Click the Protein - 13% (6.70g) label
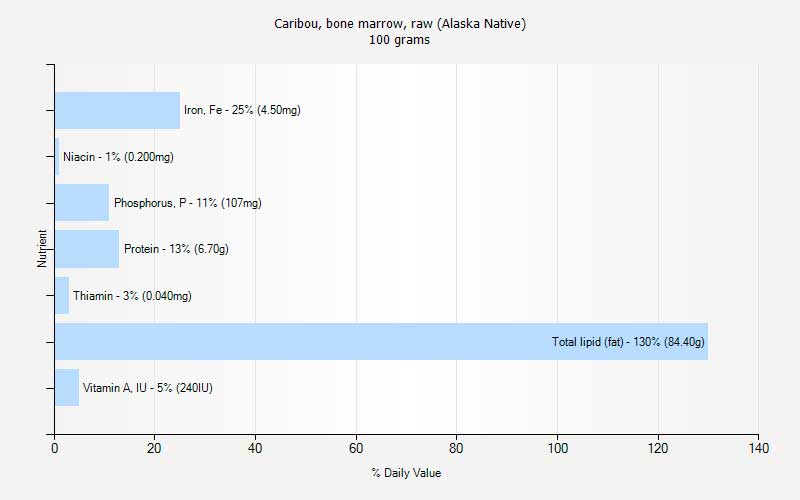The width and height of the screenshot is (800, 500). pyautogui.click(x=177, y=249)
